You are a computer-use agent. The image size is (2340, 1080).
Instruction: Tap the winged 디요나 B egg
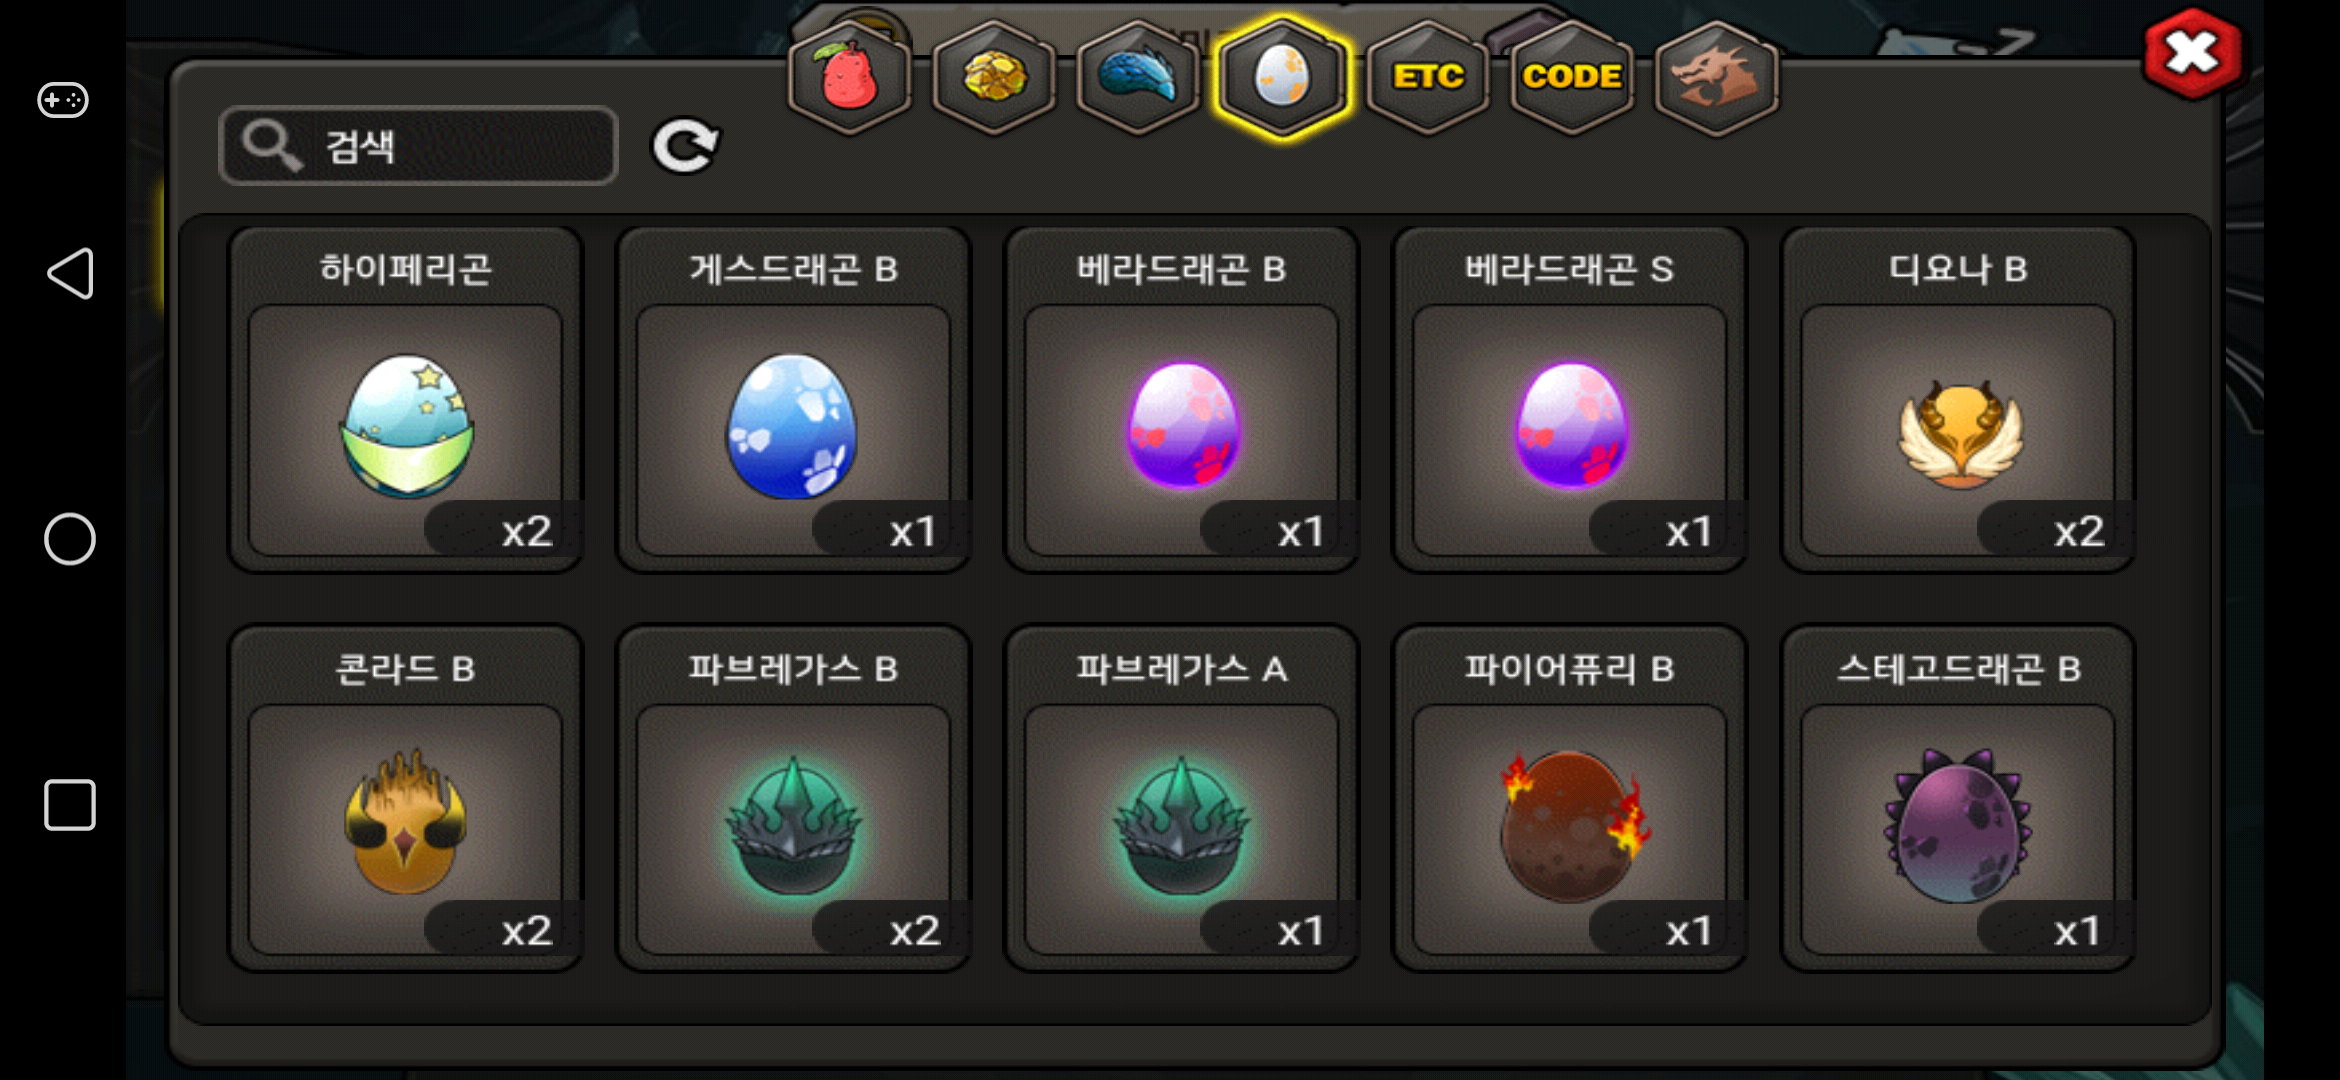point(1958,400)
